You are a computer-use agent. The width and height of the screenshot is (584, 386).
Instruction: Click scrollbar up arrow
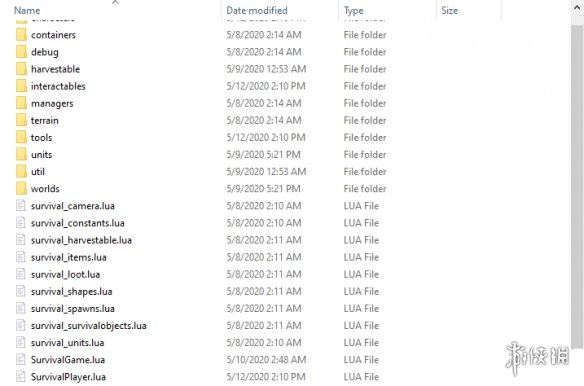point(577,8)
